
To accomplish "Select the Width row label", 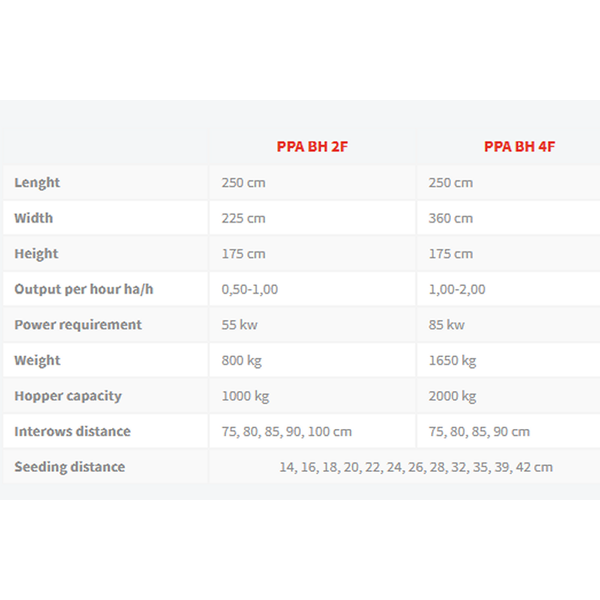I will pos(34,218).
